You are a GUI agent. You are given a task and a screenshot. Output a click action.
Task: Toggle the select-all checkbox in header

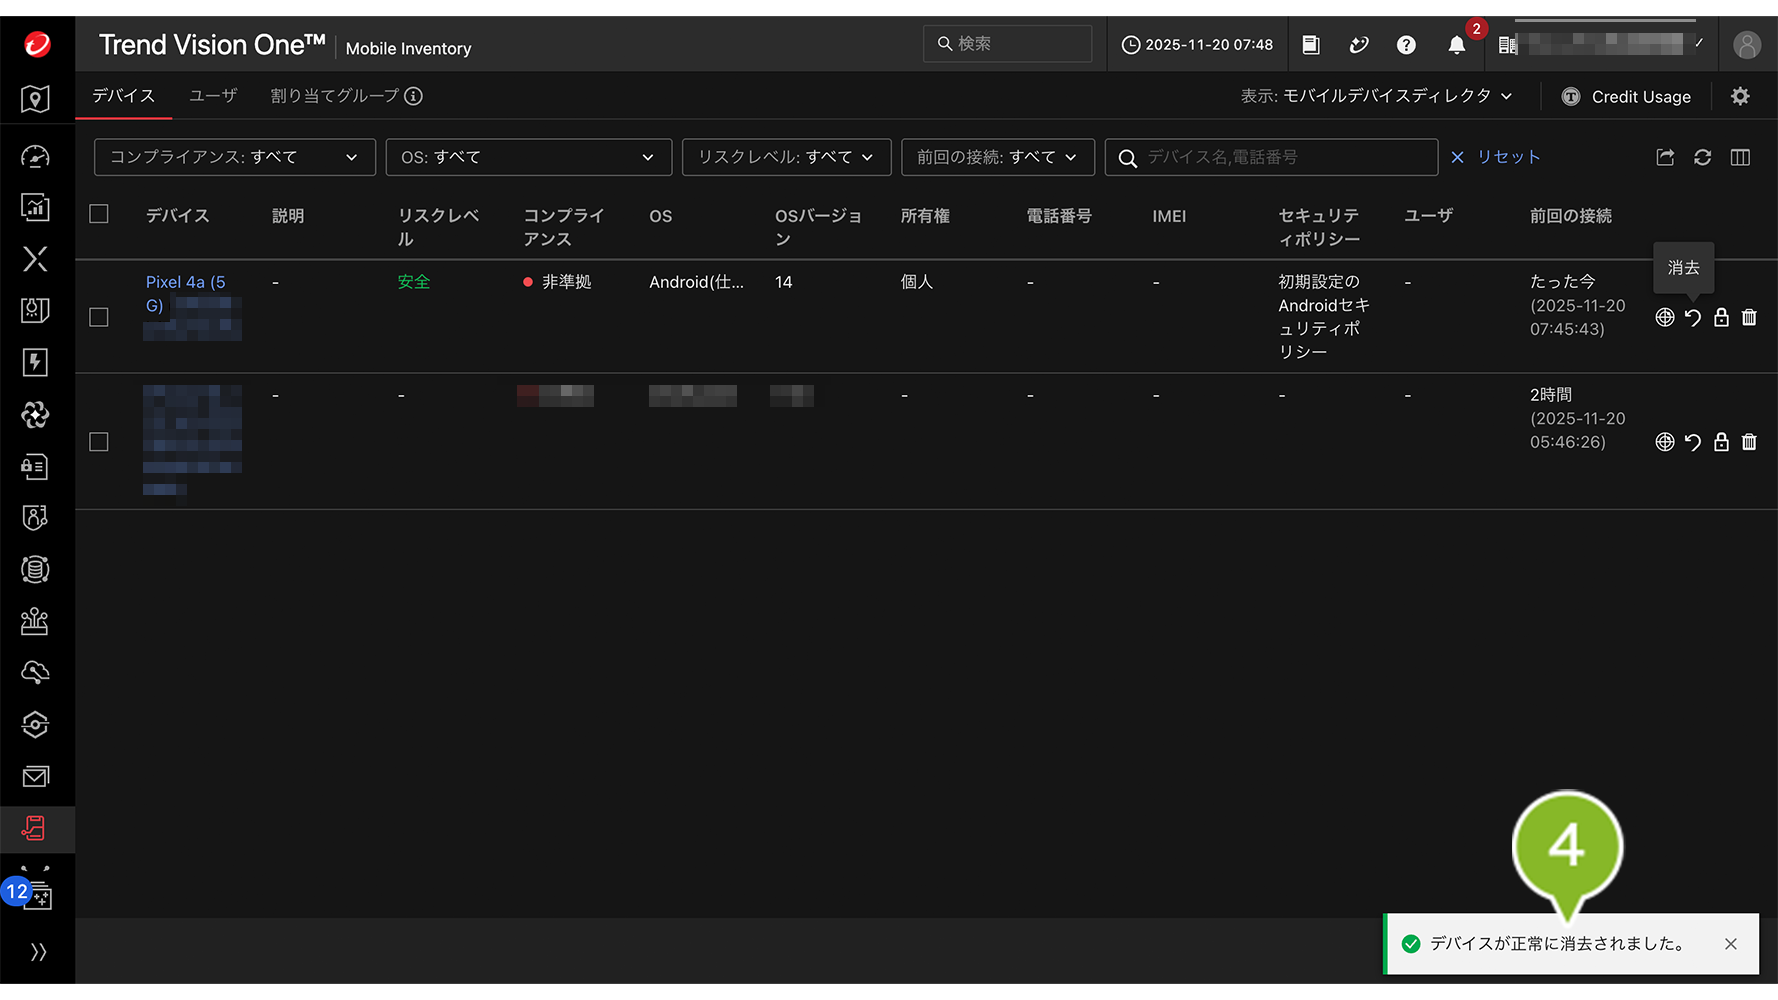99,214
